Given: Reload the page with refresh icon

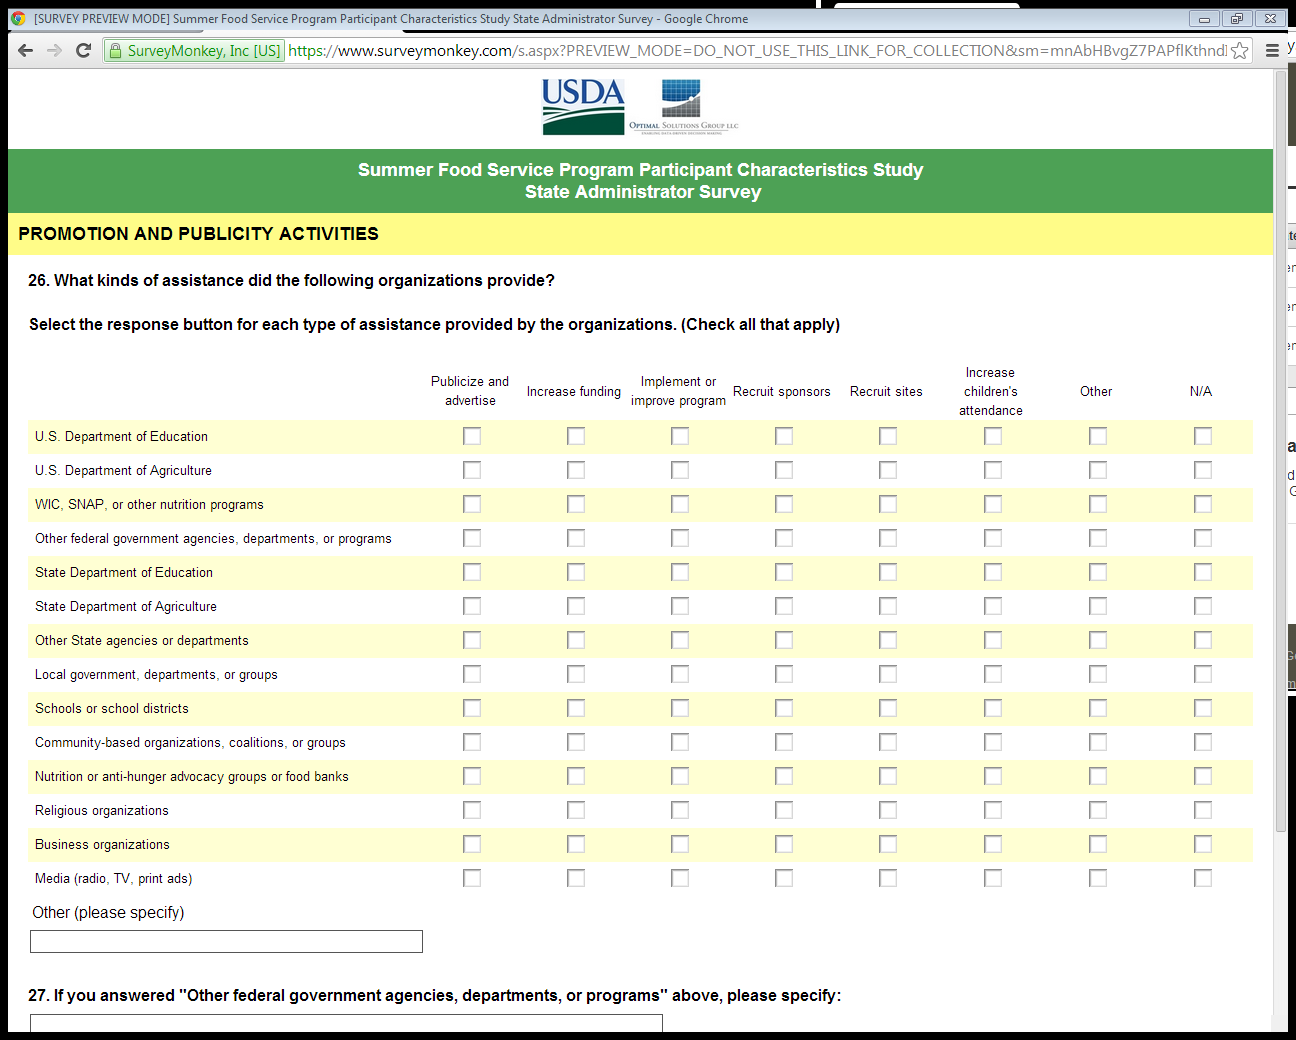Looking at the screenshot, I should [84, 50].
